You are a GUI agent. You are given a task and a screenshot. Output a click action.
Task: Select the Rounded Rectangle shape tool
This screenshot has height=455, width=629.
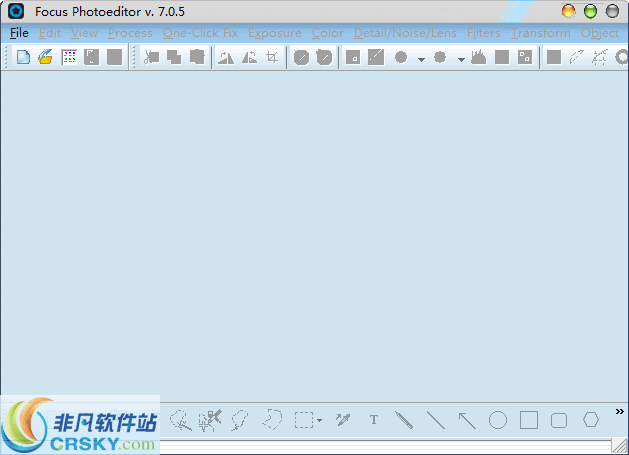559,420
